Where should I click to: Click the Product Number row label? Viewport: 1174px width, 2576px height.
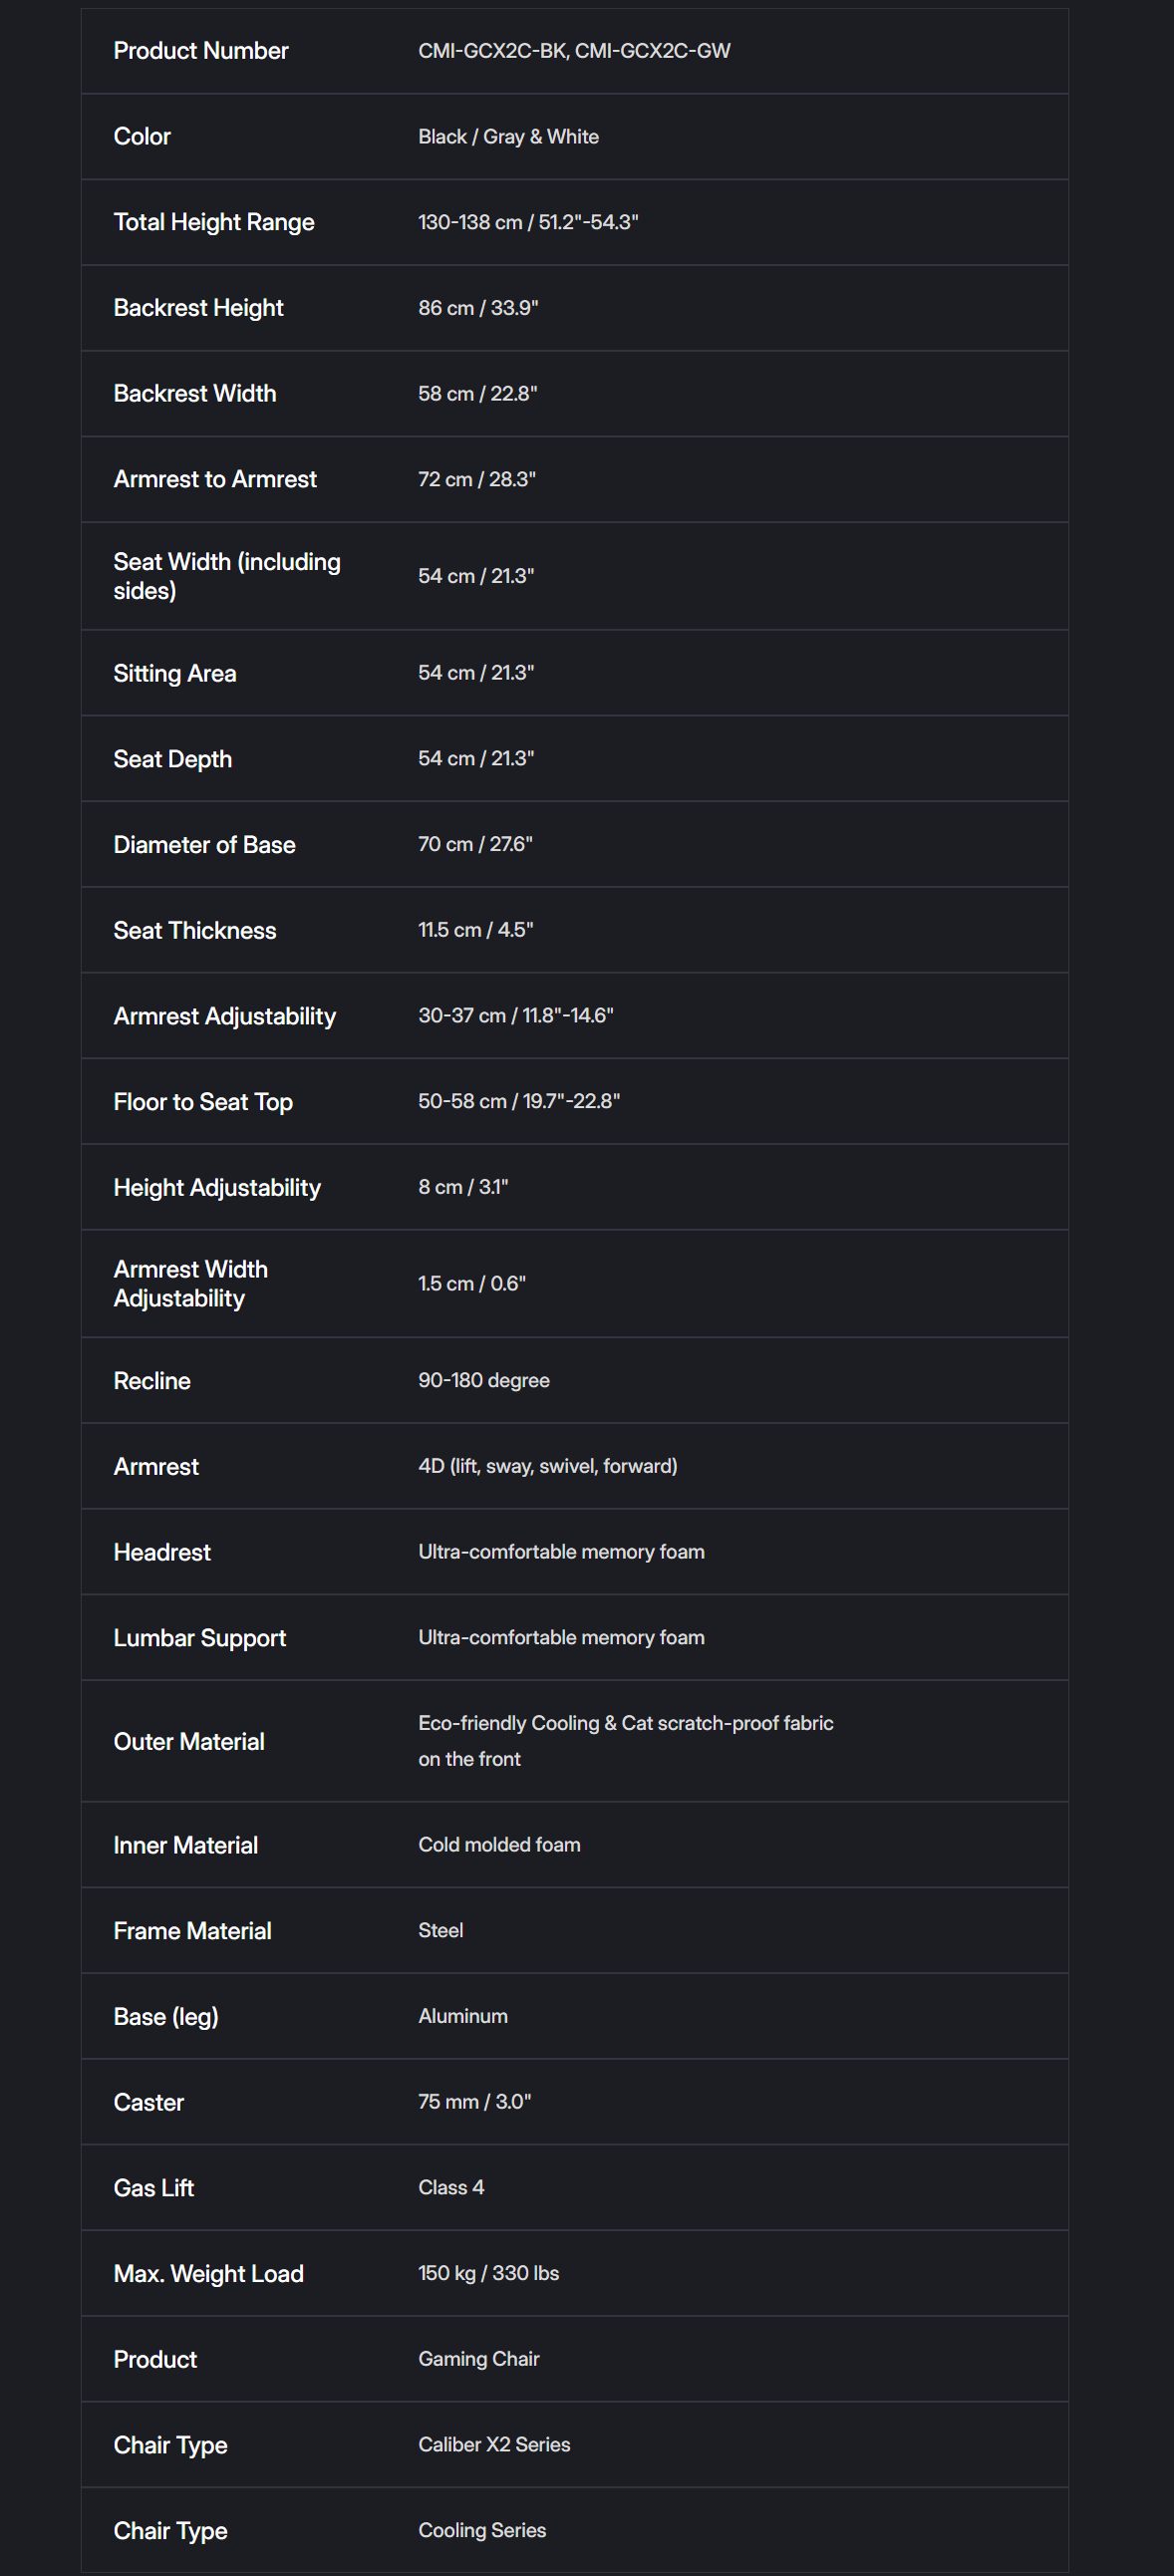200,51
